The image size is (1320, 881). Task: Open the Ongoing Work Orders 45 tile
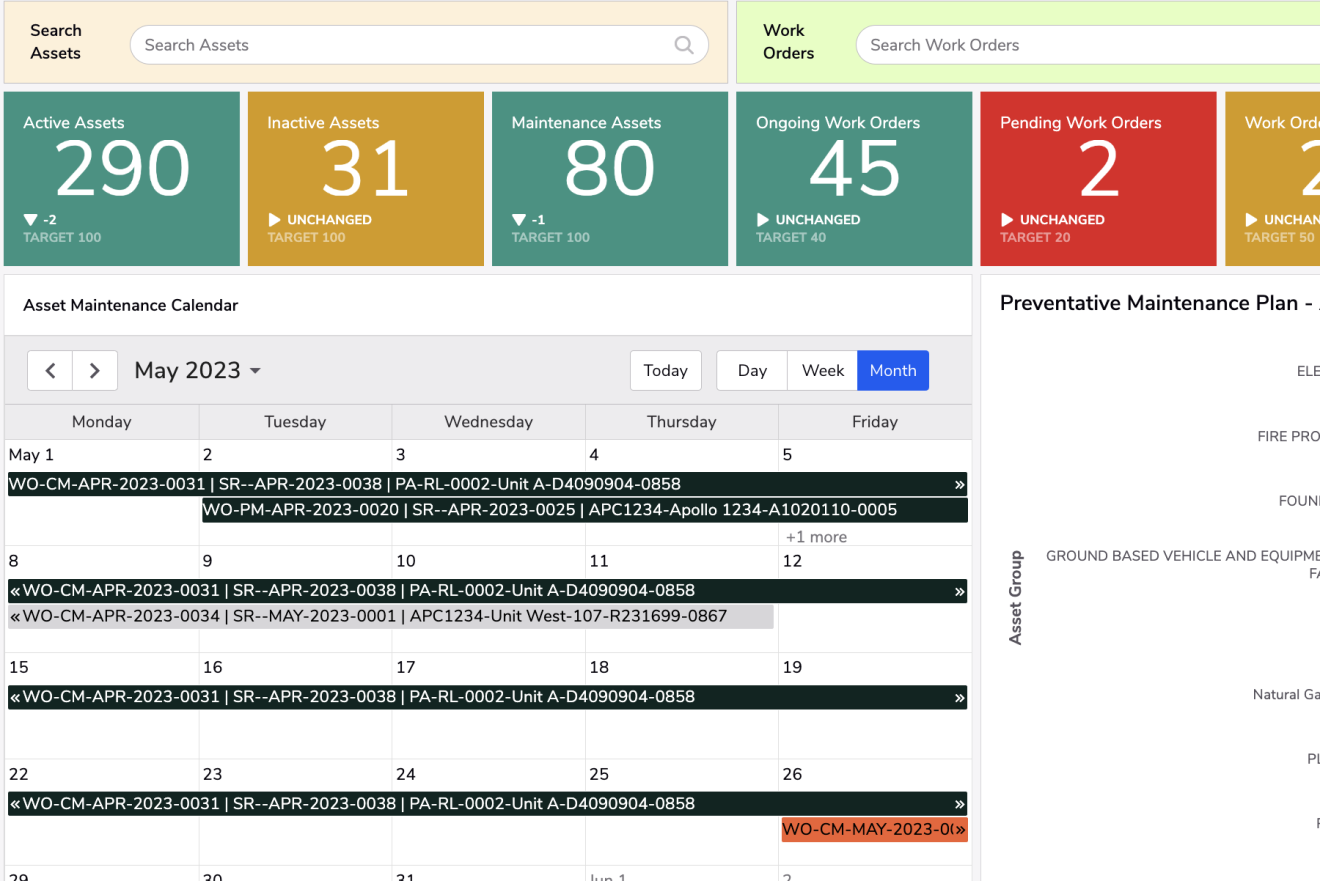(854, 179)
